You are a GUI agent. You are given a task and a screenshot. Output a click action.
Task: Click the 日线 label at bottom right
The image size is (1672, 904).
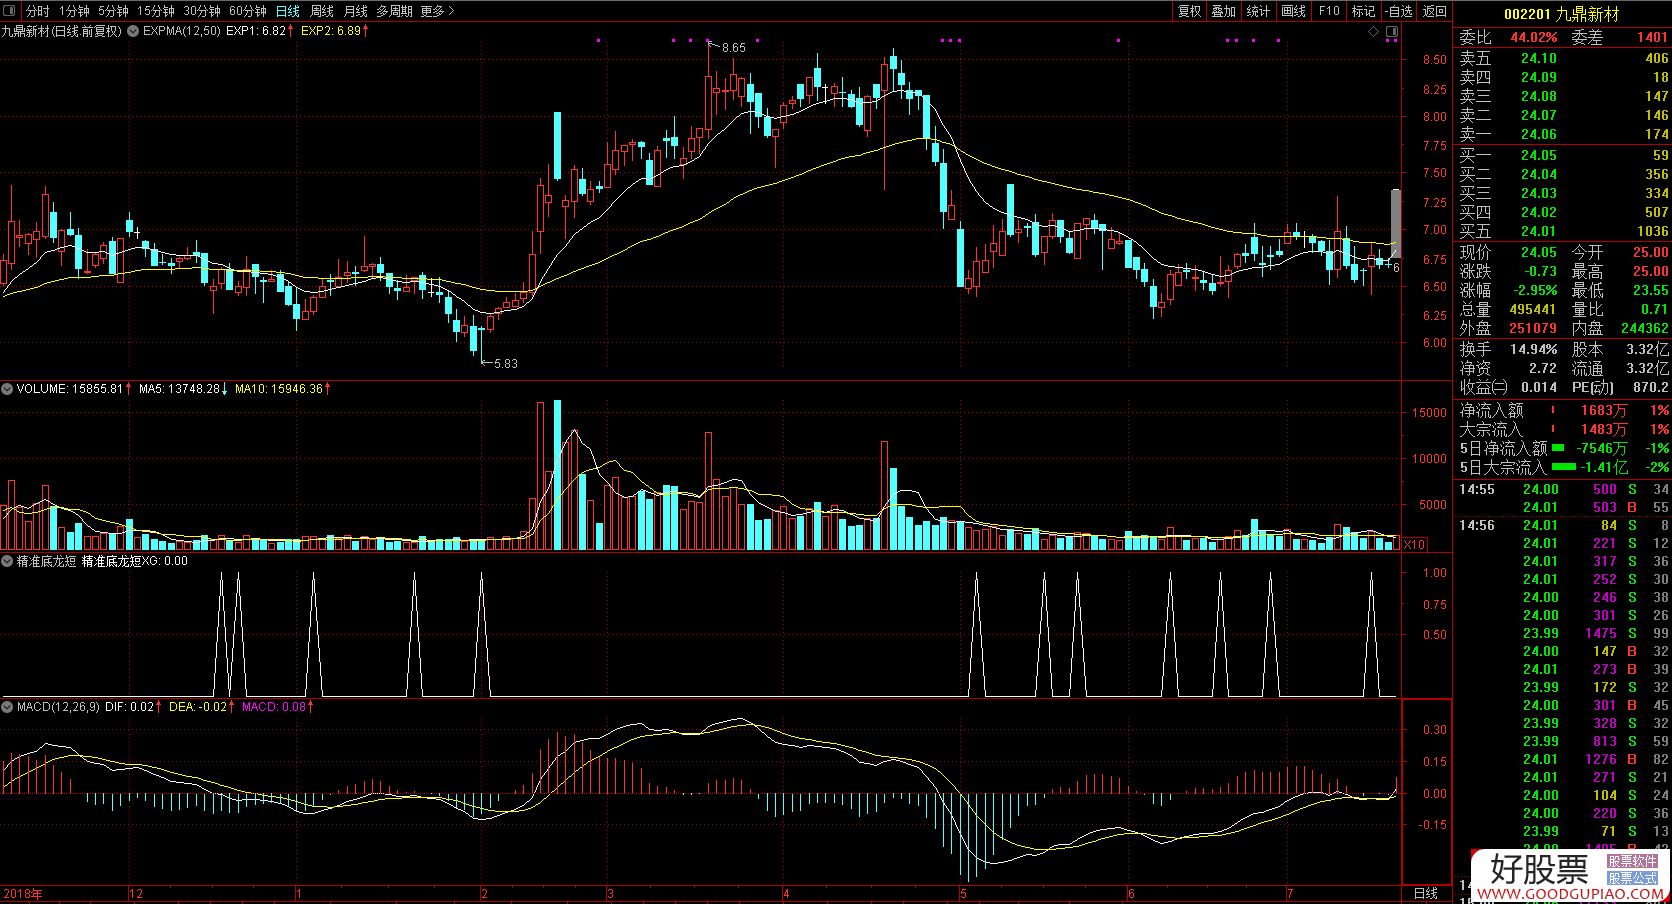point(1425,893)
